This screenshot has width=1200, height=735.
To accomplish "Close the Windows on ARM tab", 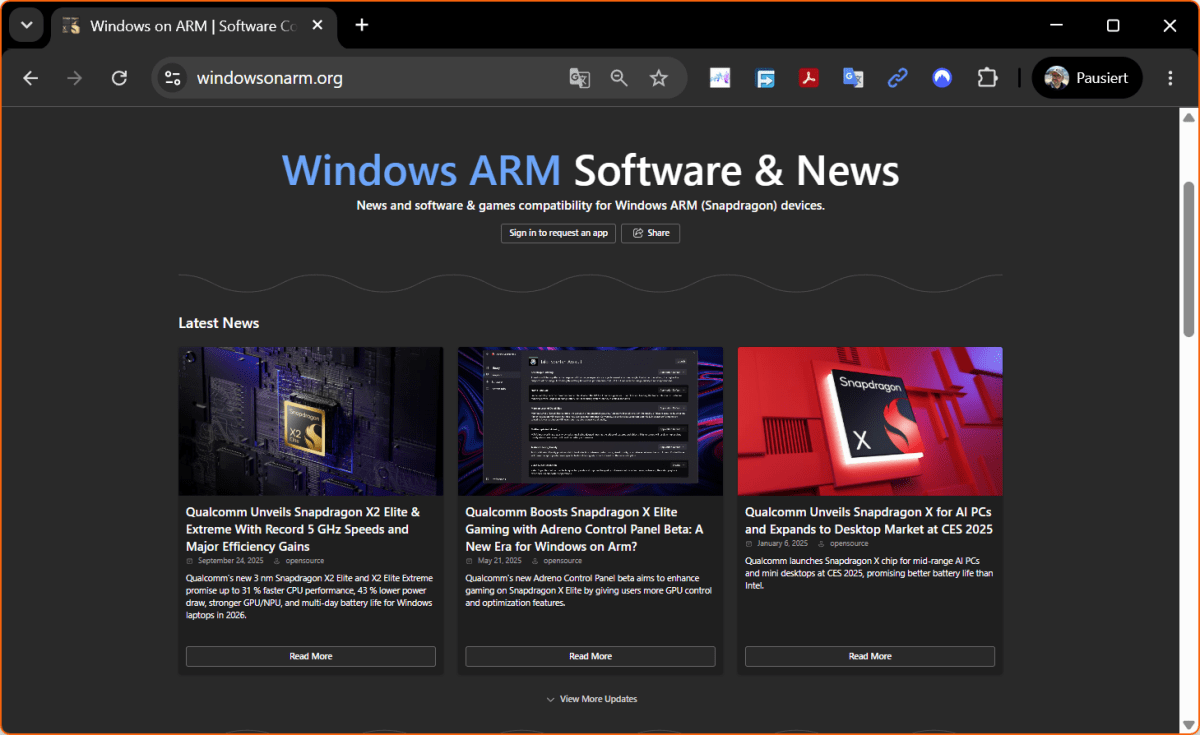I will point(318,26).
